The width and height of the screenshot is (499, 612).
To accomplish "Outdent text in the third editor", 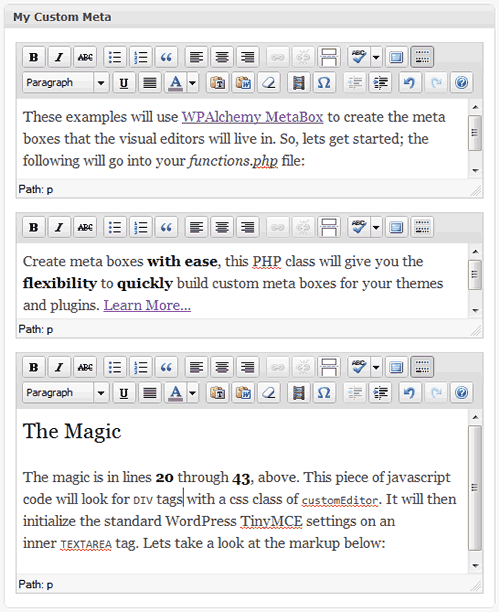I will [x=355, y=393].
